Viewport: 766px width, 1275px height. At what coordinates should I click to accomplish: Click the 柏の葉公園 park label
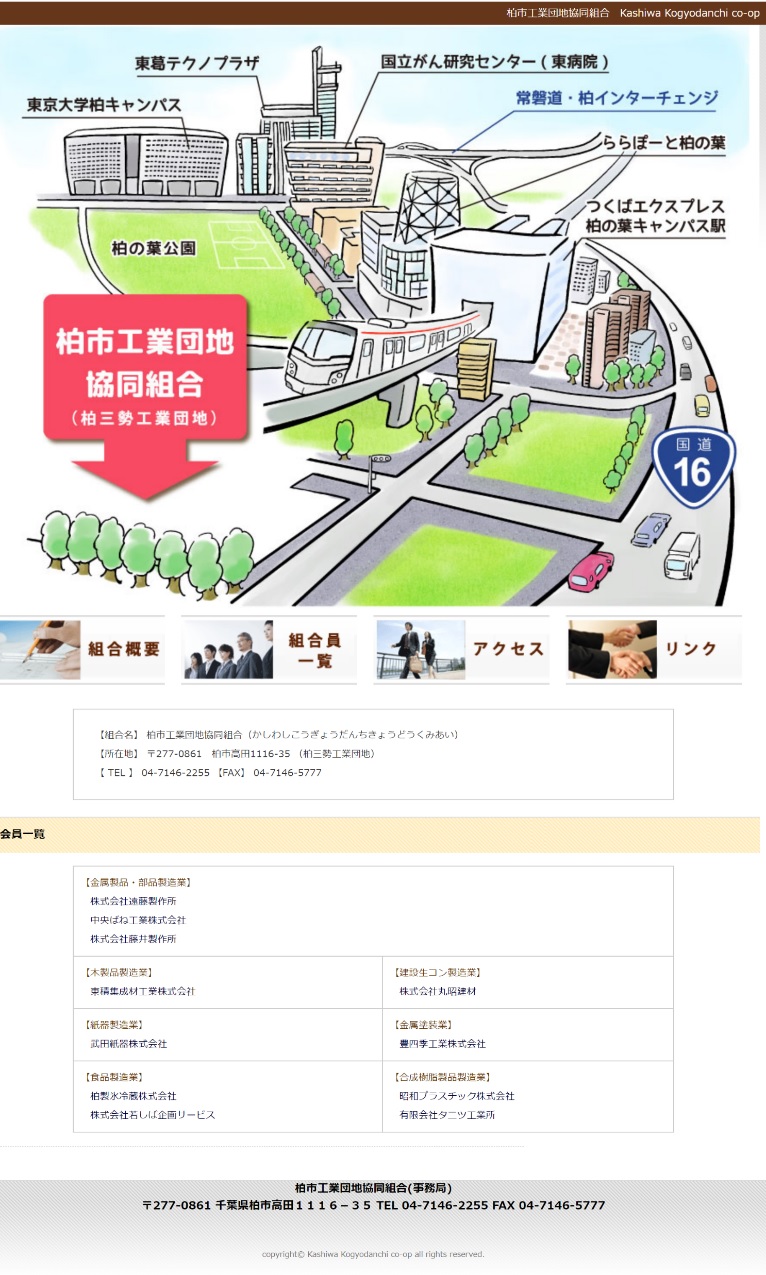[x=153, y=247]
